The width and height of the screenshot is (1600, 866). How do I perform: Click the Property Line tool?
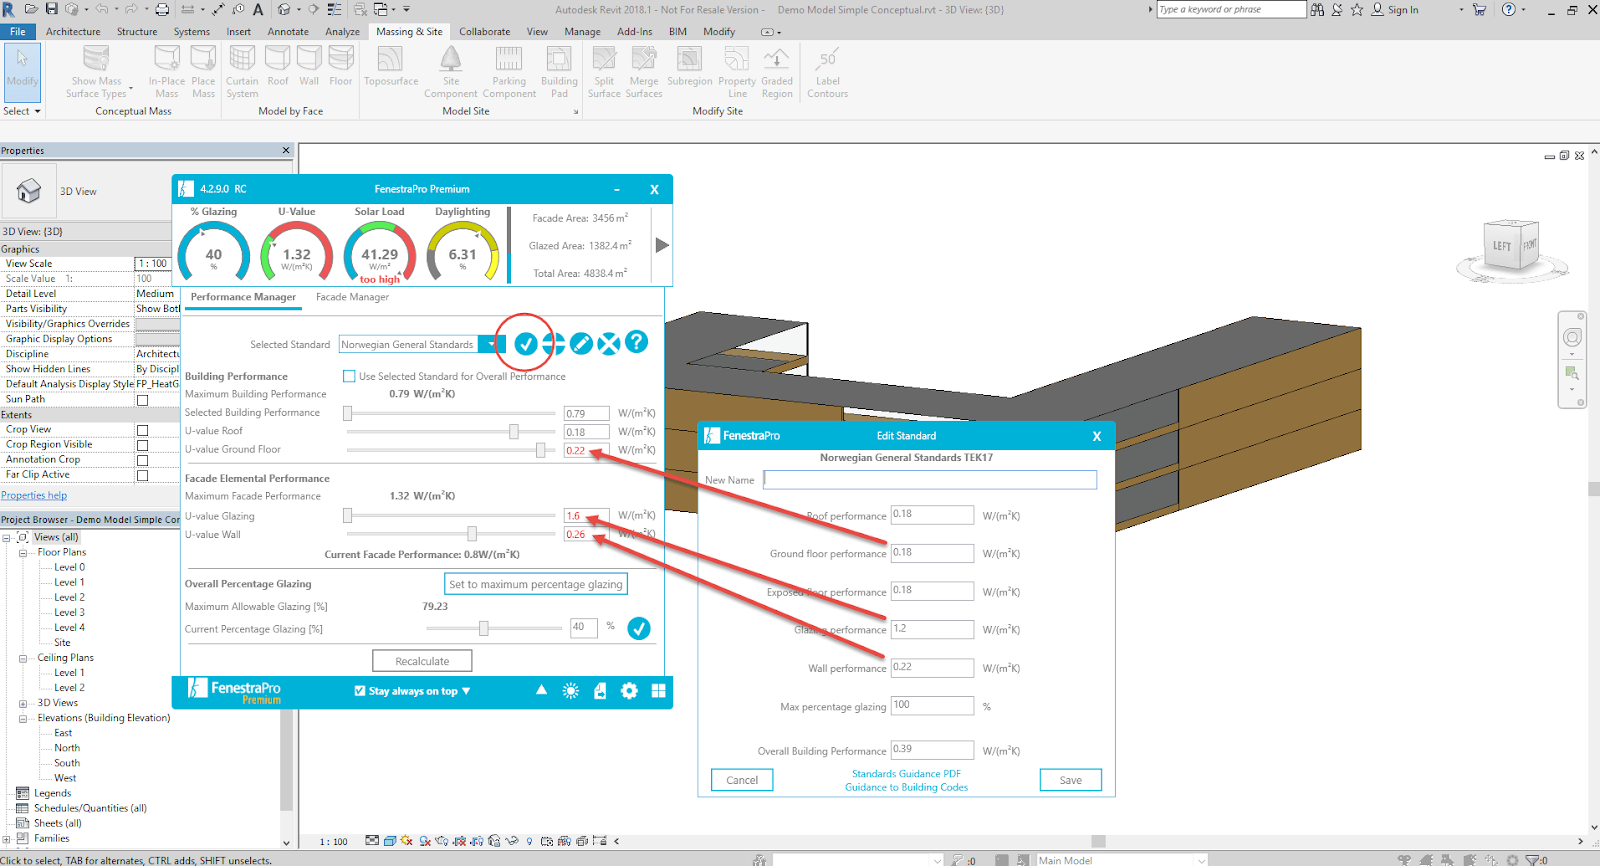[737, 72]
